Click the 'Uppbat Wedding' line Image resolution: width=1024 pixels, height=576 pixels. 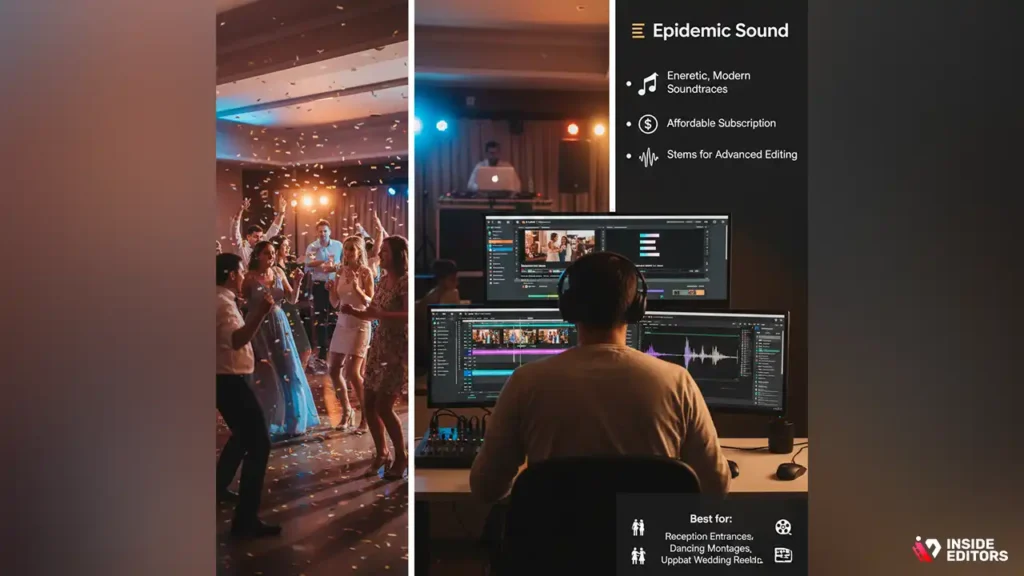coord(711,560)
